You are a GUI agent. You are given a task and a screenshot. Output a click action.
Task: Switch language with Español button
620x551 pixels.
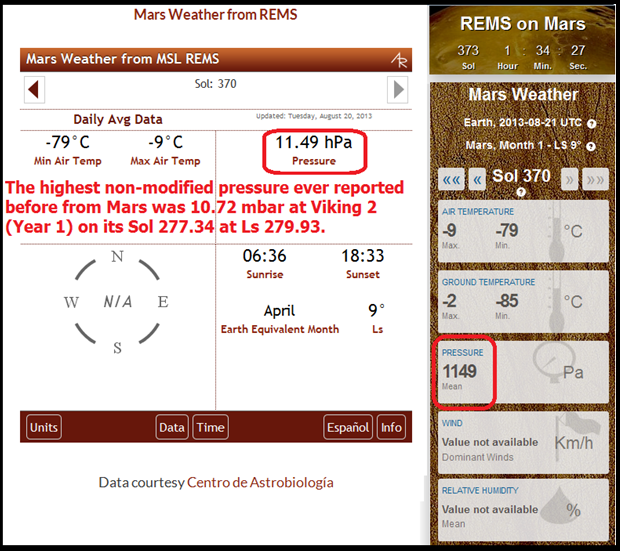point(348,427)
